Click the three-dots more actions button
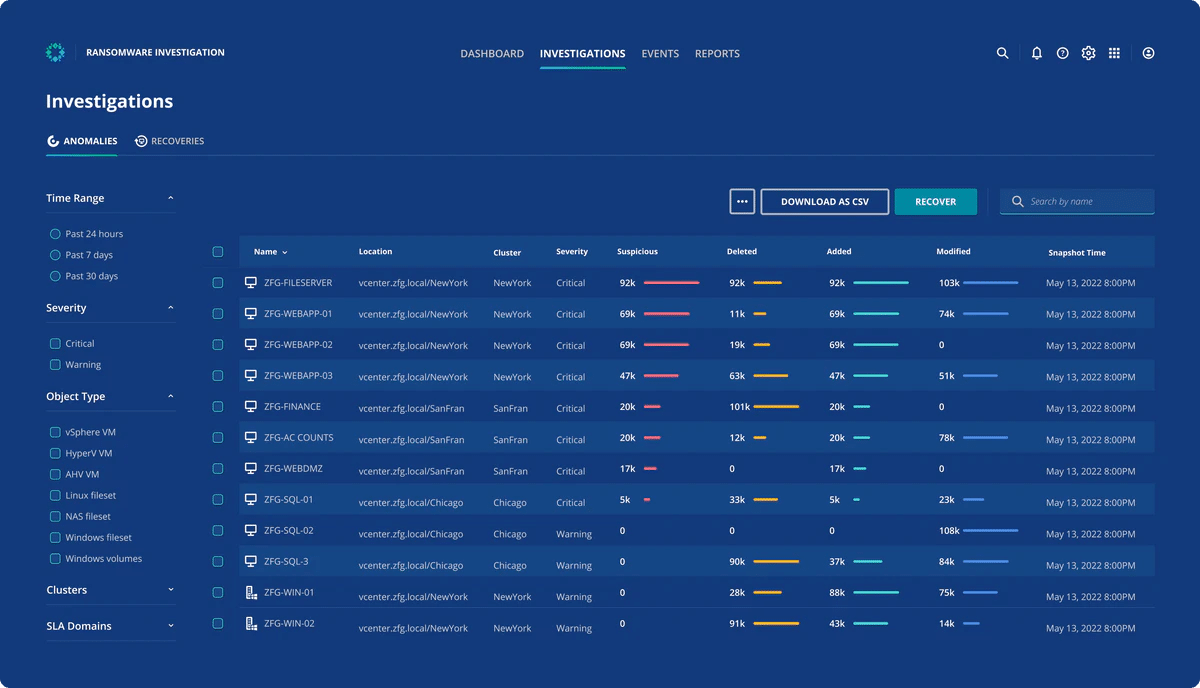Image resolution: width=1200 pixels, height=688 pixels. tap(742, 202)
